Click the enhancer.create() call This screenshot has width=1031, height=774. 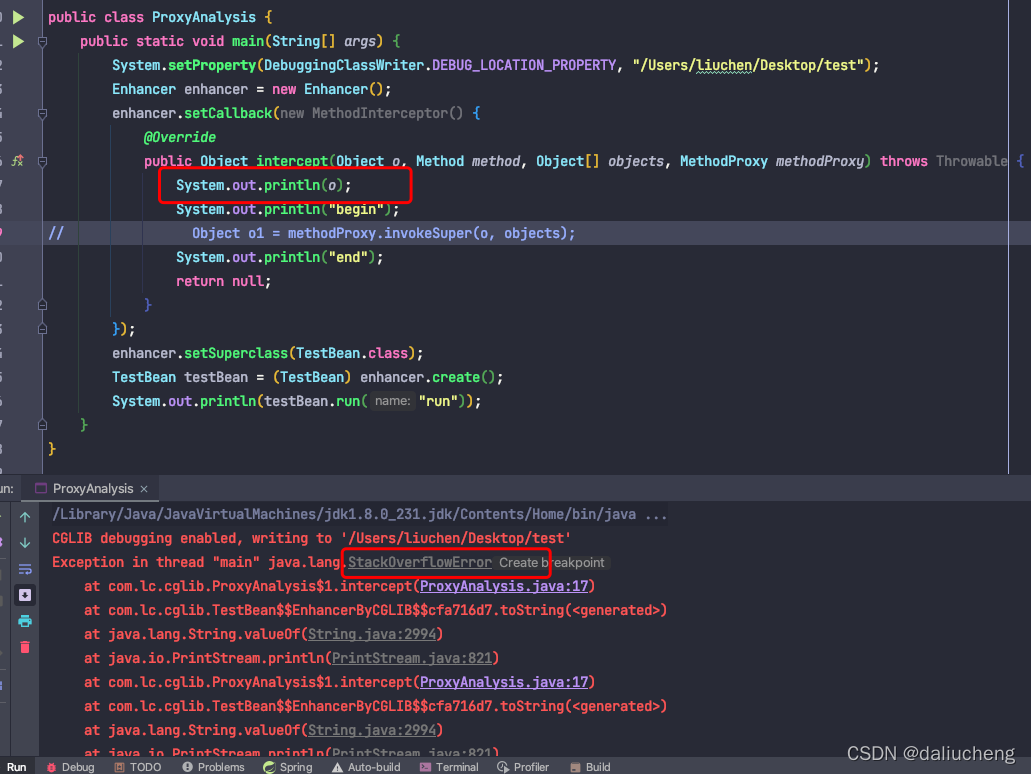[431, 377]
